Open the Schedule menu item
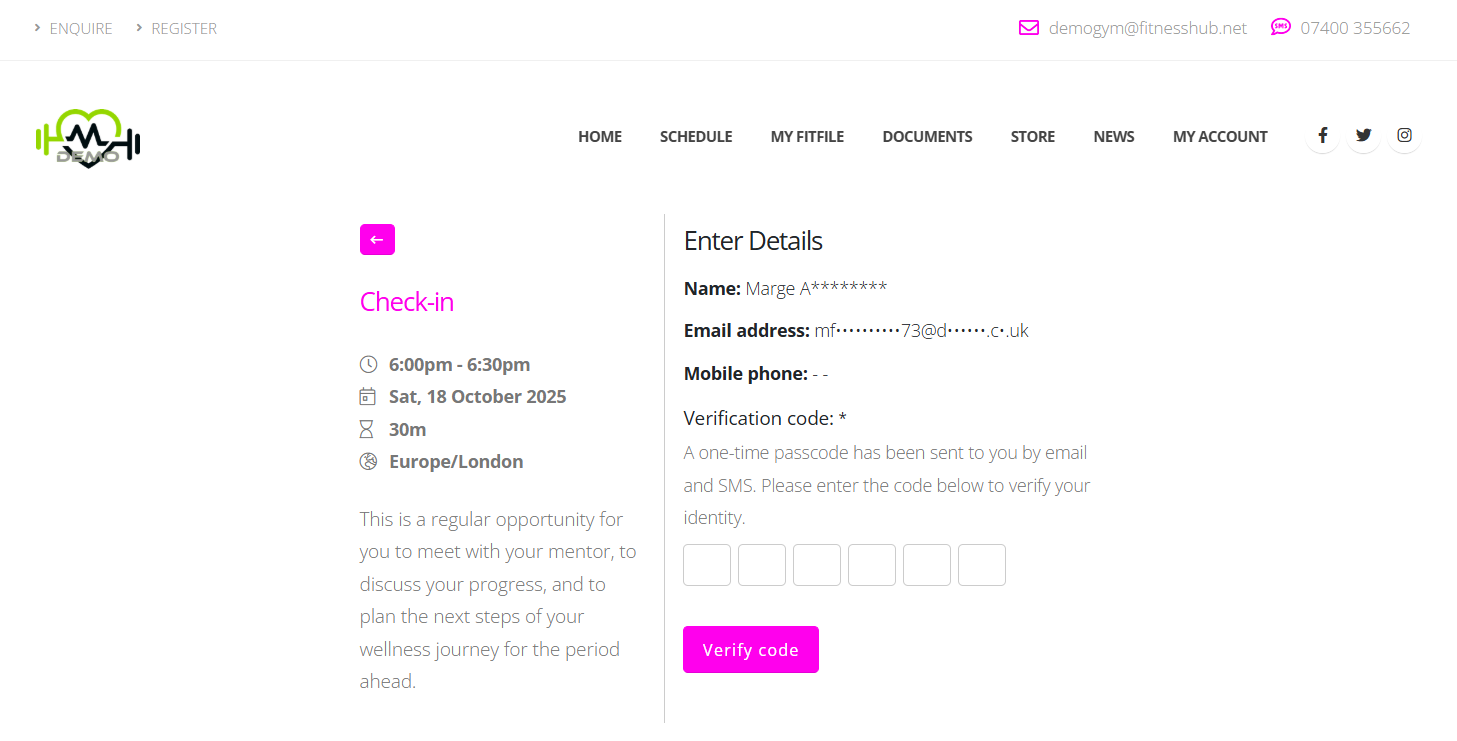Screen dimensions: 1457x741 pyautogui.click(x=696, y=137)
